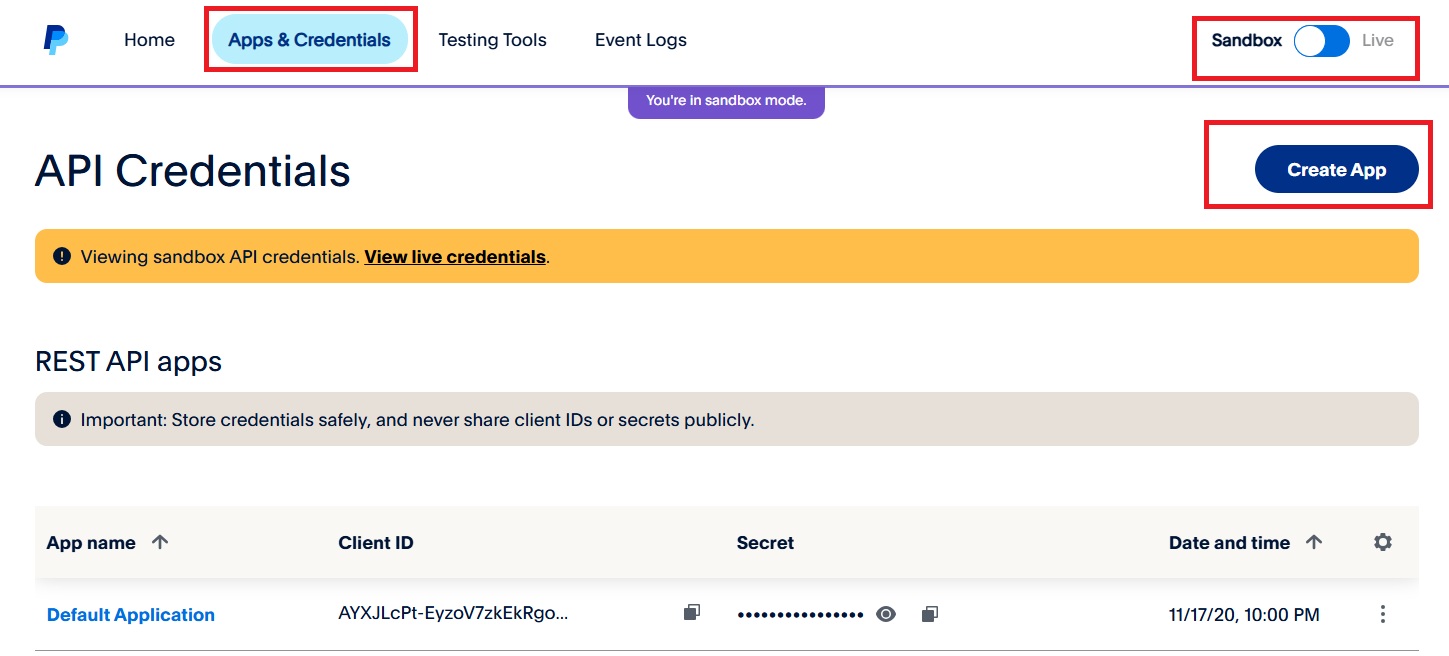Screen dimensions: 1449x656
Task: Click the Secret column header
Action: [x=765, y=543]
